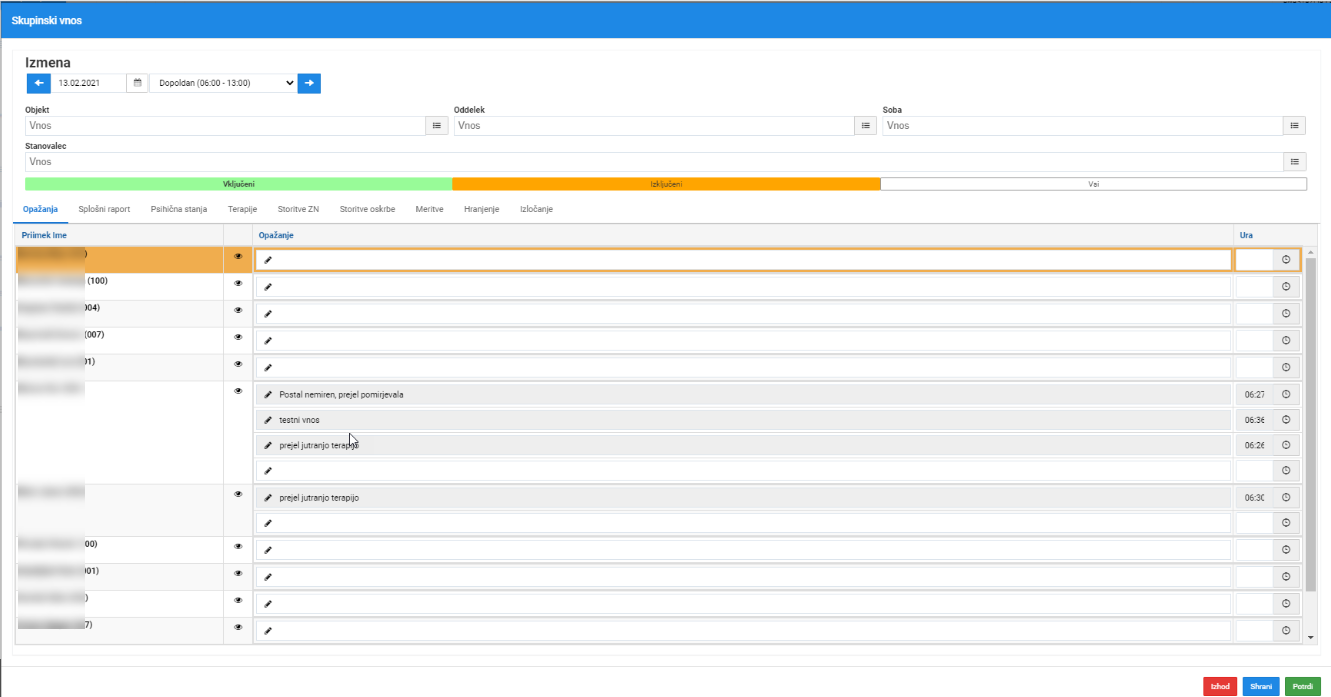Click the date field showing 13.02.2021
Image resolution: width=1331 pixels, height=697 pixels.
coord(89,83)
